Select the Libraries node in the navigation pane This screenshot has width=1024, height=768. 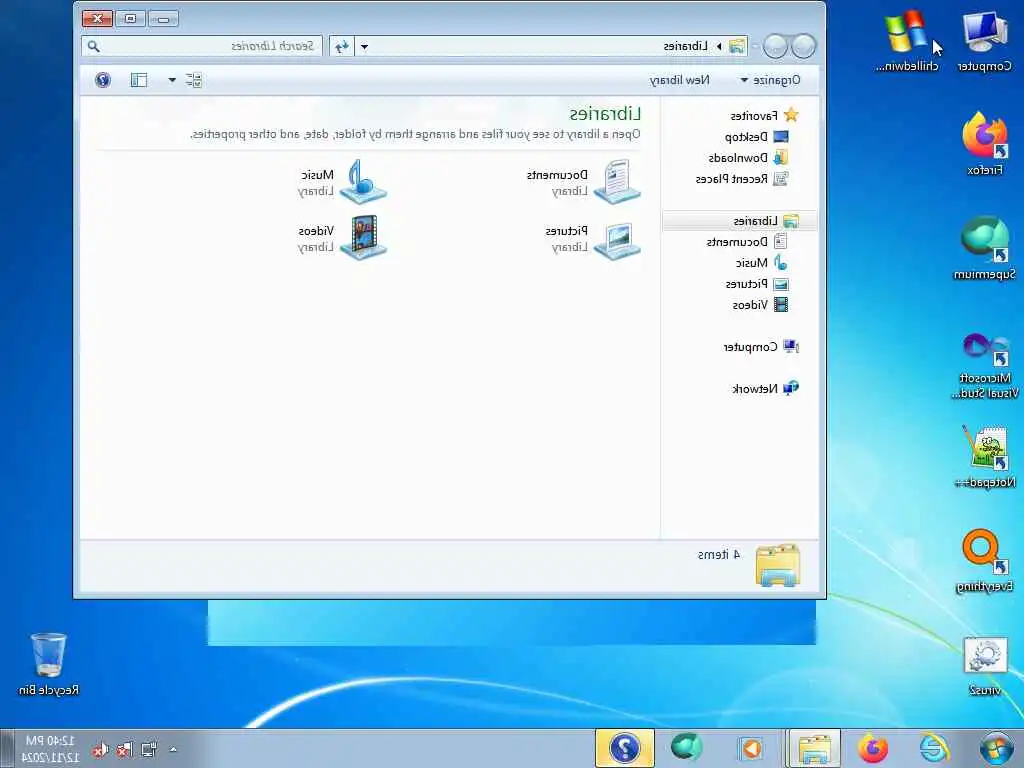coord(740,221)
